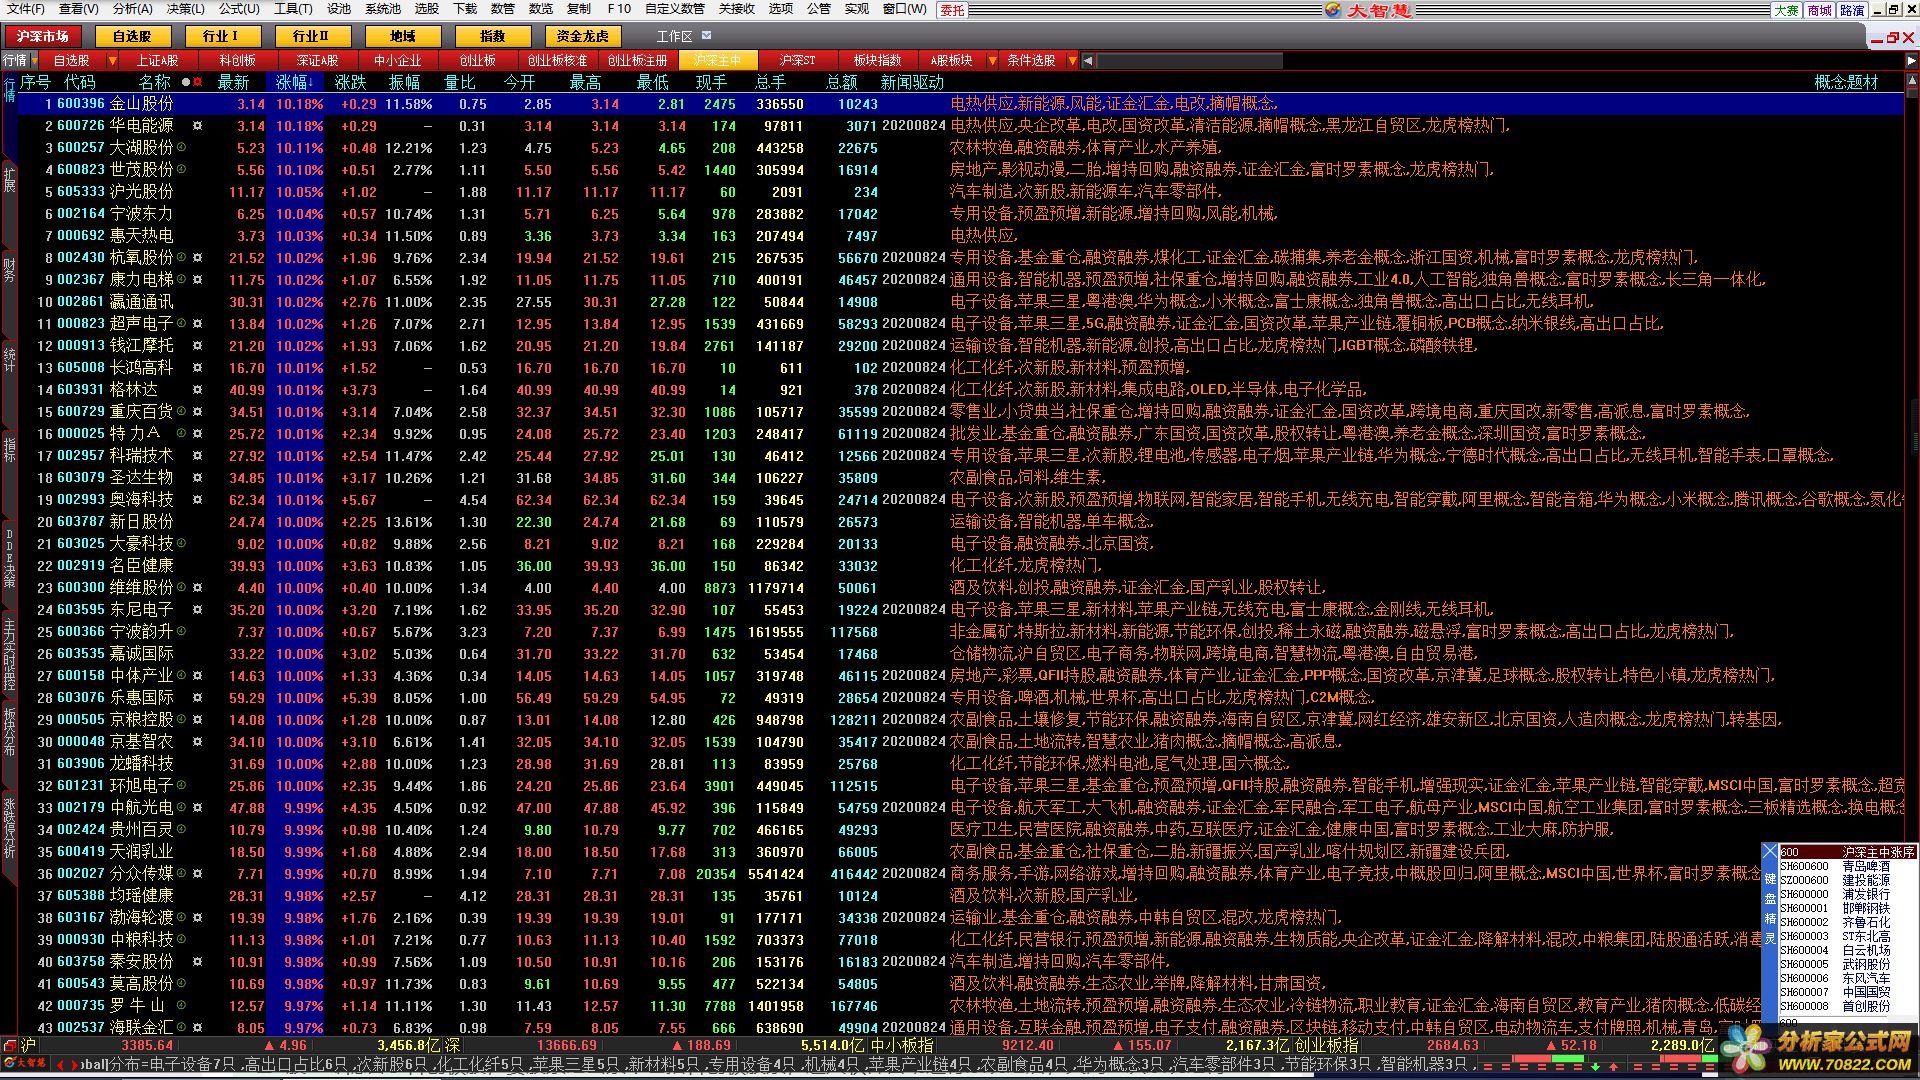Click the 大赛 button in the title bar
Screen dimensions: 1920x1080
point(1787,10)
